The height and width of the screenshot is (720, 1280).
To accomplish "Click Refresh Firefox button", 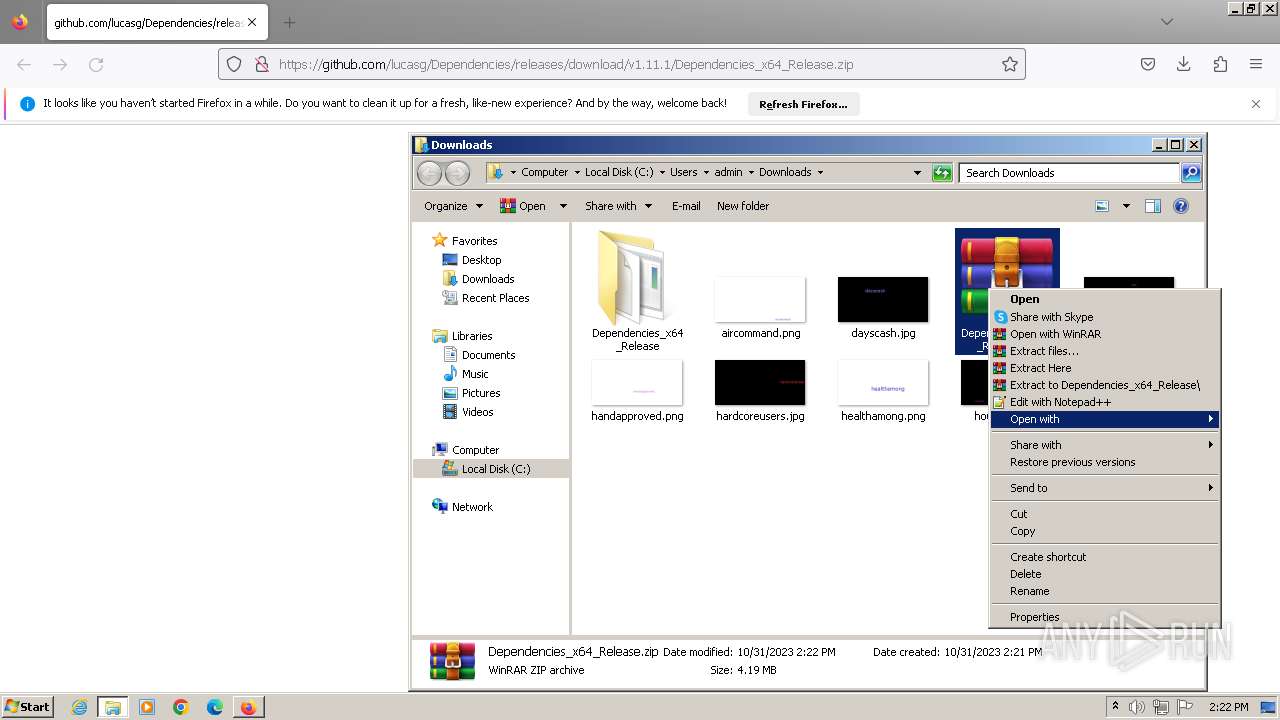I will [803, 104].
